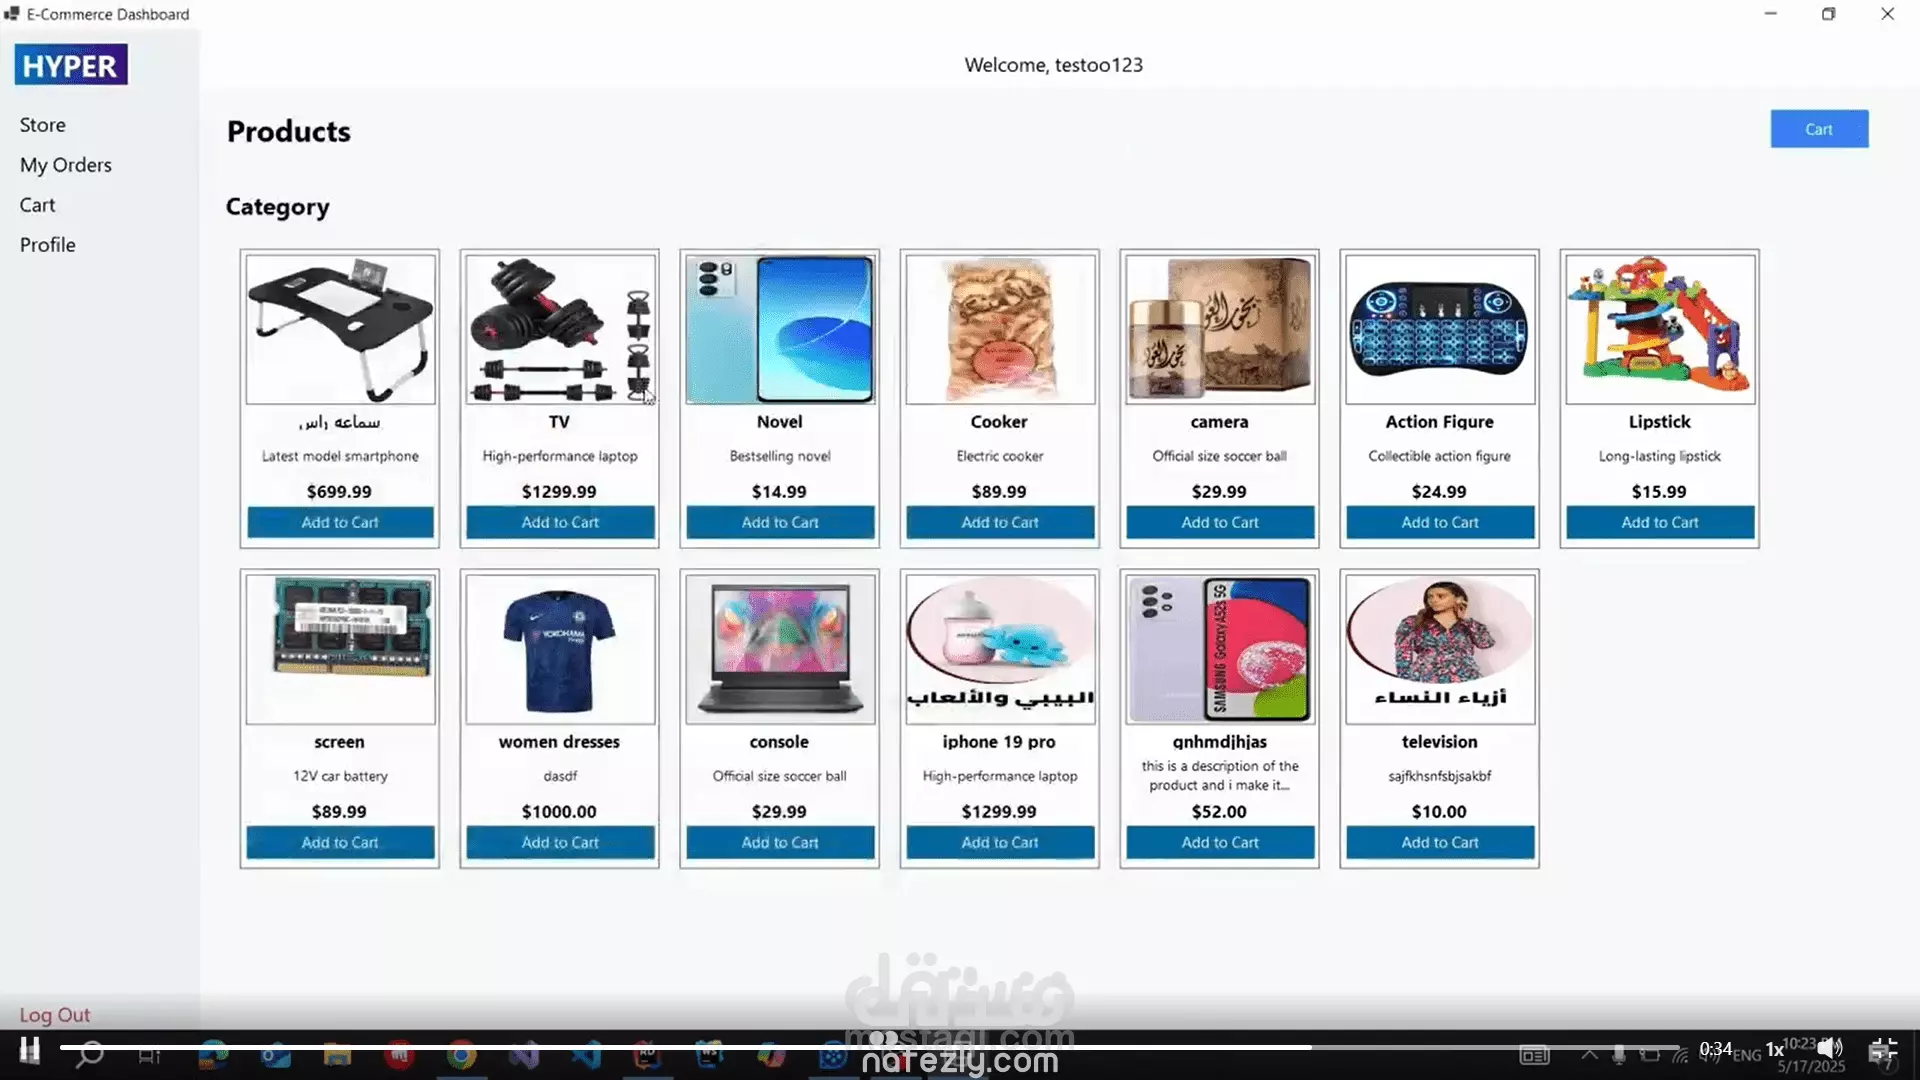Image resolution: width=1920 pixels, height=1080 pixels.
Task: Click the Lipstick product name
Action: [x=1660, y=422]
